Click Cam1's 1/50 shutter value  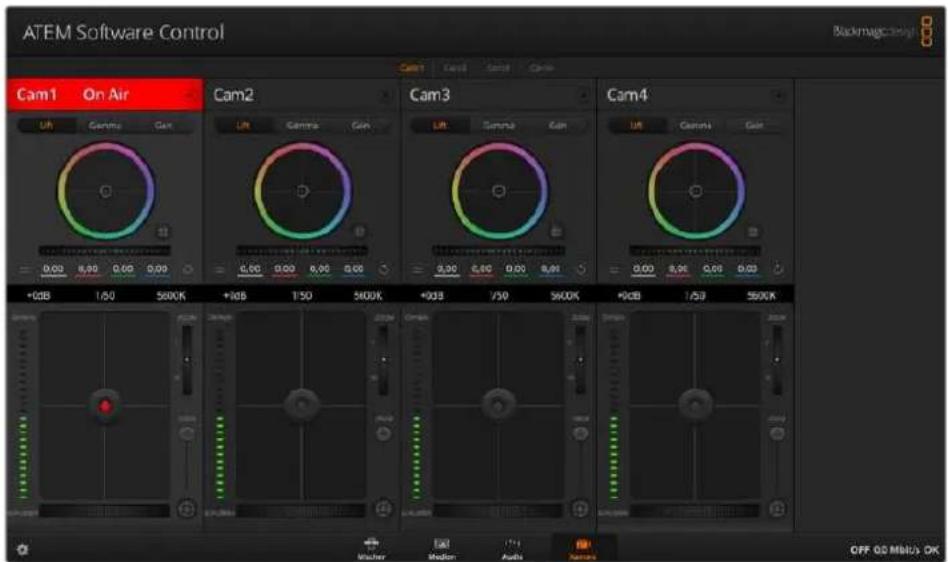pos(105,296)
